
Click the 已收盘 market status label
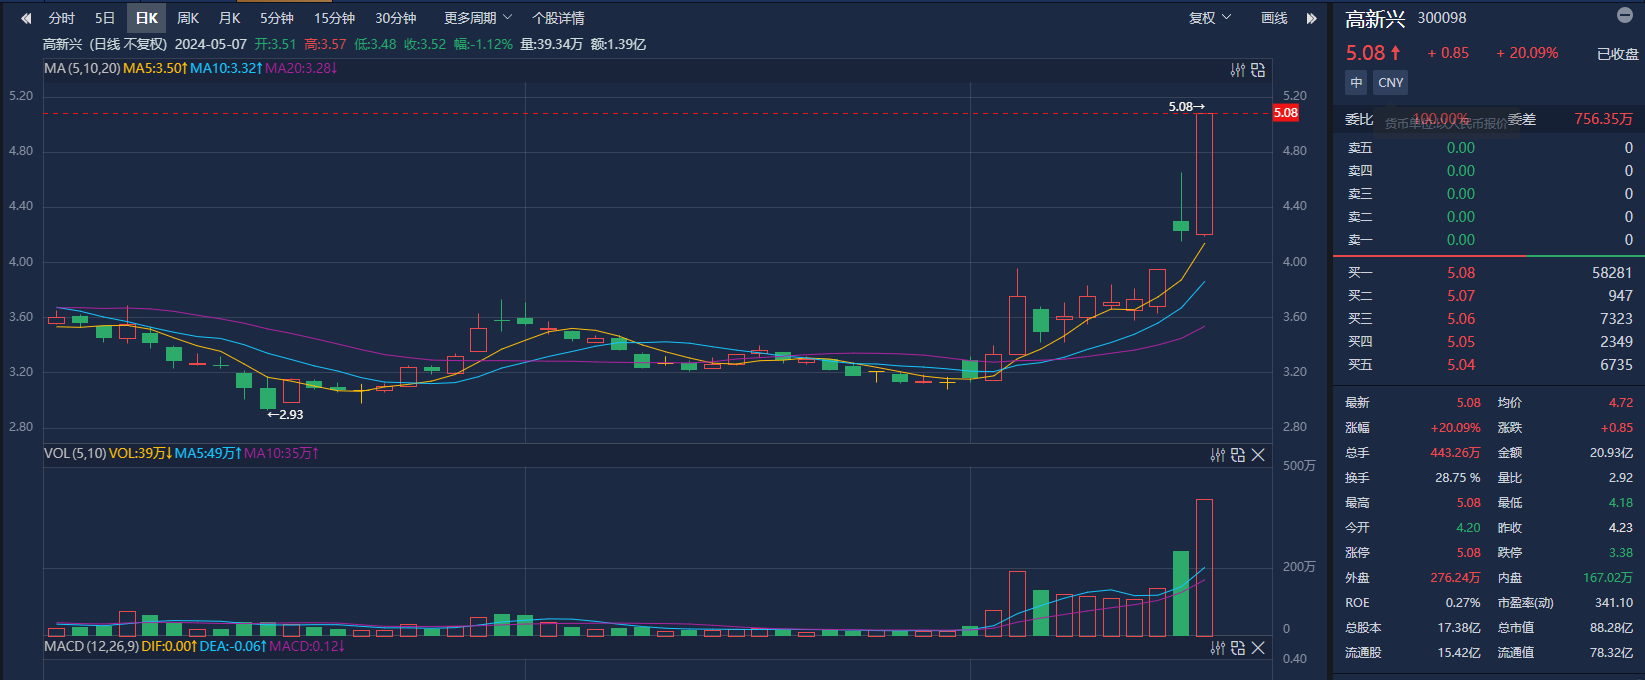click(x=1618, y=54)
